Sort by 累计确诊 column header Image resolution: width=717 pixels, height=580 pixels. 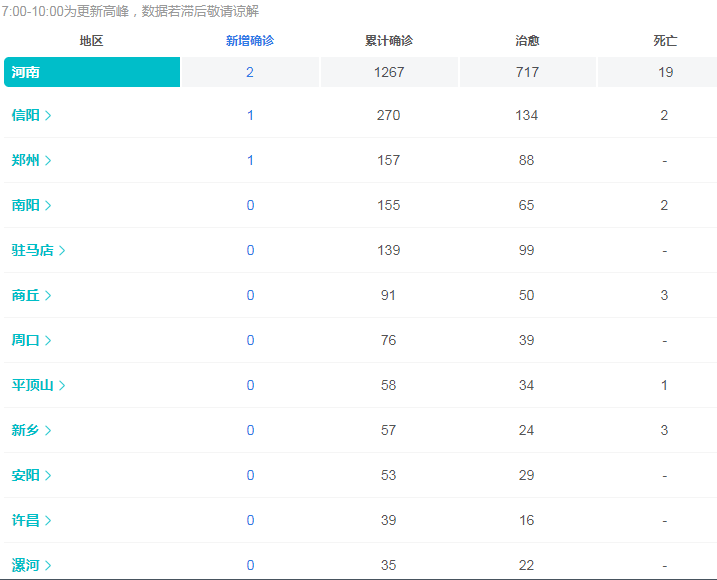389,41
